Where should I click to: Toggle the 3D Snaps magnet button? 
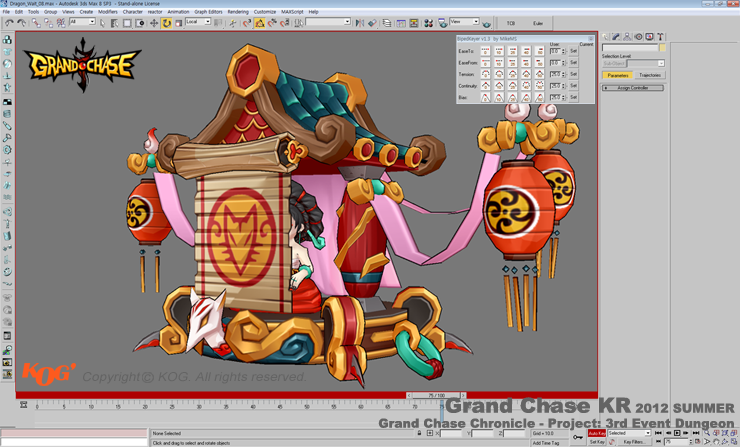[x=246, y=23]
